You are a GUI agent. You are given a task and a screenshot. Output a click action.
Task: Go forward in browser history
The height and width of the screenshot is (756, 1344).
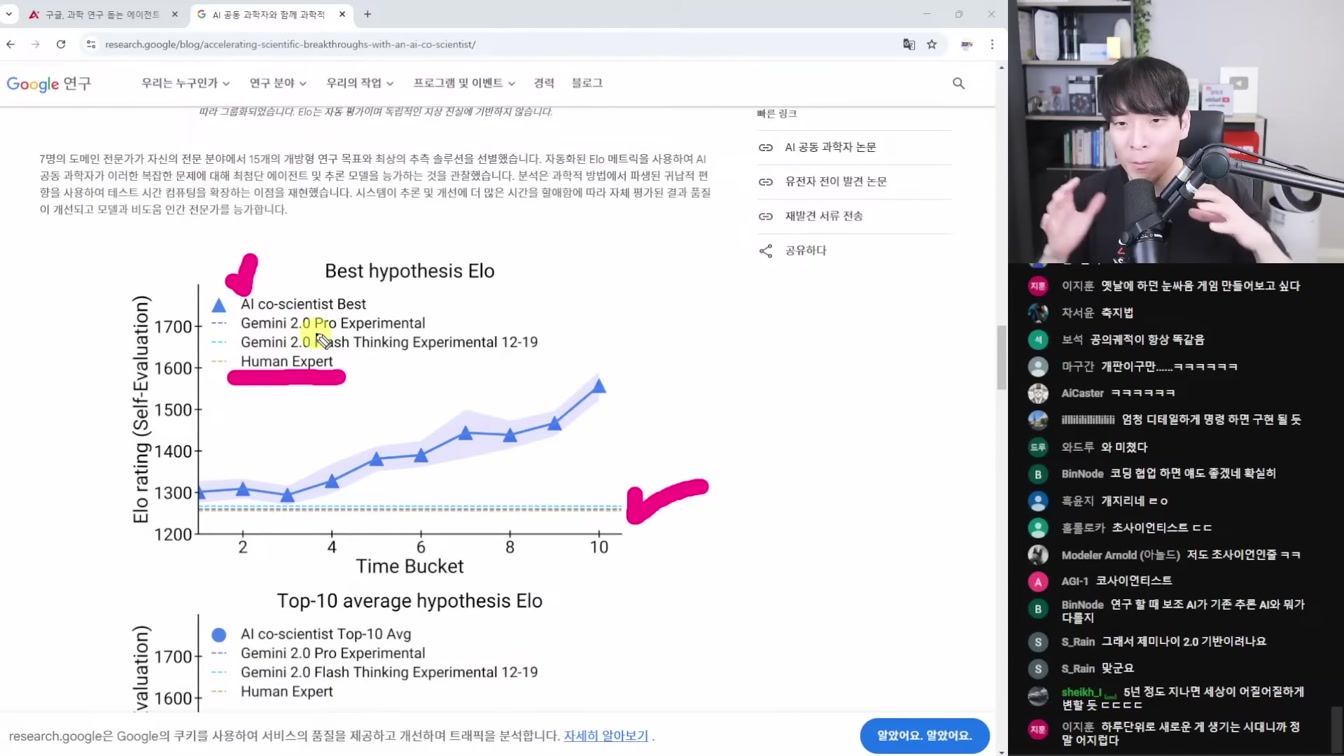pos(36,44)
